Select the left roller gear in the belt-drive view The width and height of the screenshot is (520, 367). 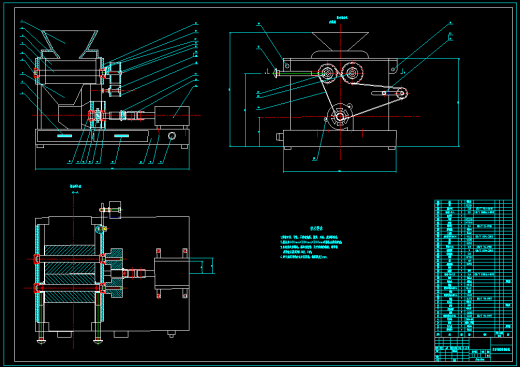[x=327, y=73]
